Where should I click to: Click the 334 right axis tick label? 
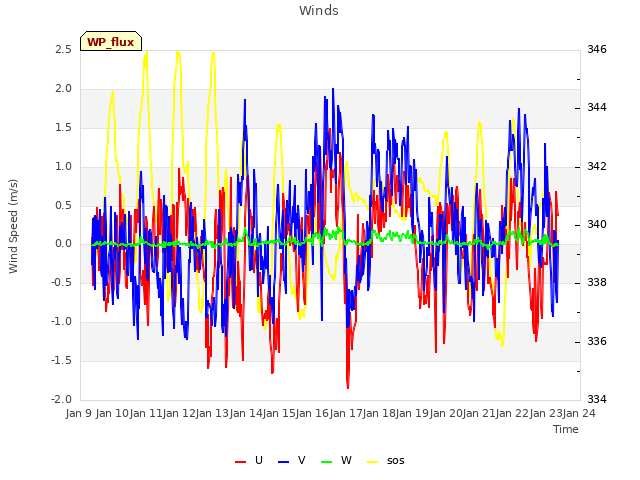tap(597, 399)
